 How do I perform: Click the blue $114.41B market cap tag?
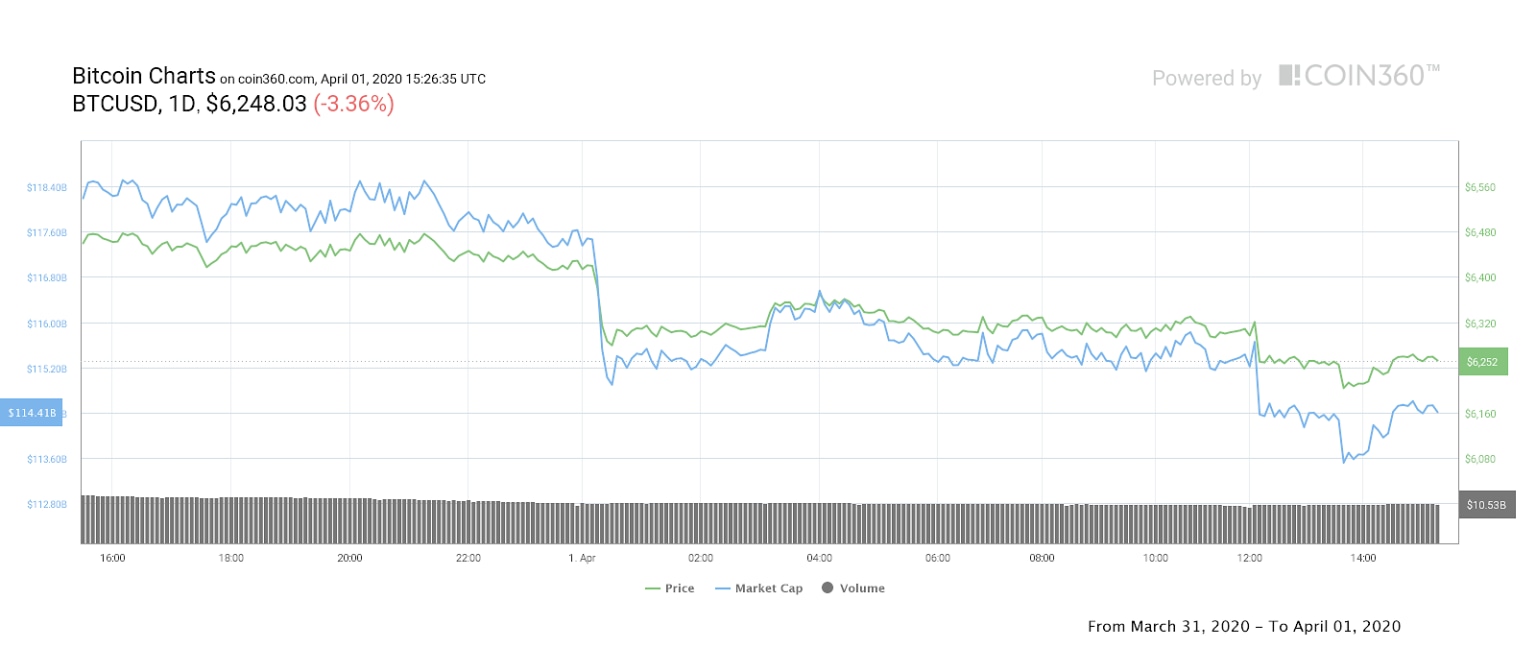(33, 412)
